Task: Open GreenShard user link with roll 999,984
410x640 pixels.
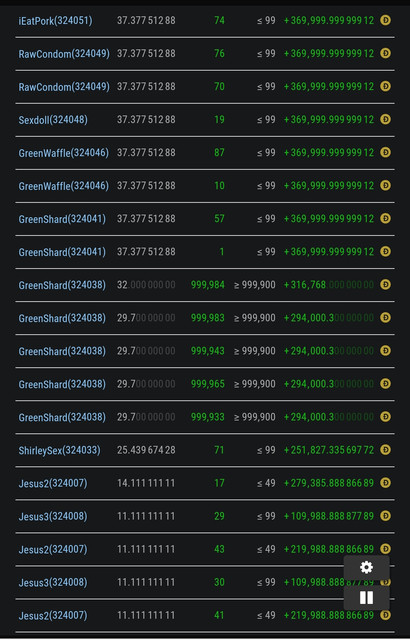Action: coord(62,285)
